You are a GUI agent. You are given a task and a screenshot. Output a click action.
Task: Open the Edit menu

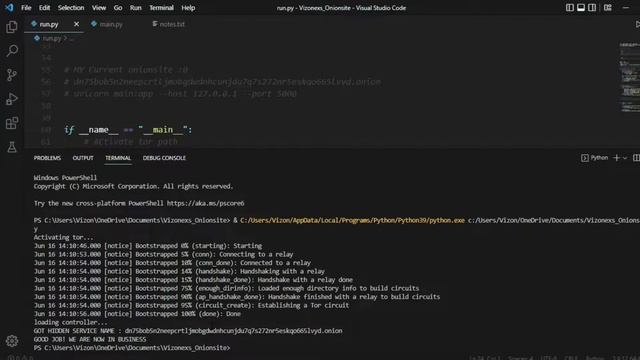[x=44, y=8]
